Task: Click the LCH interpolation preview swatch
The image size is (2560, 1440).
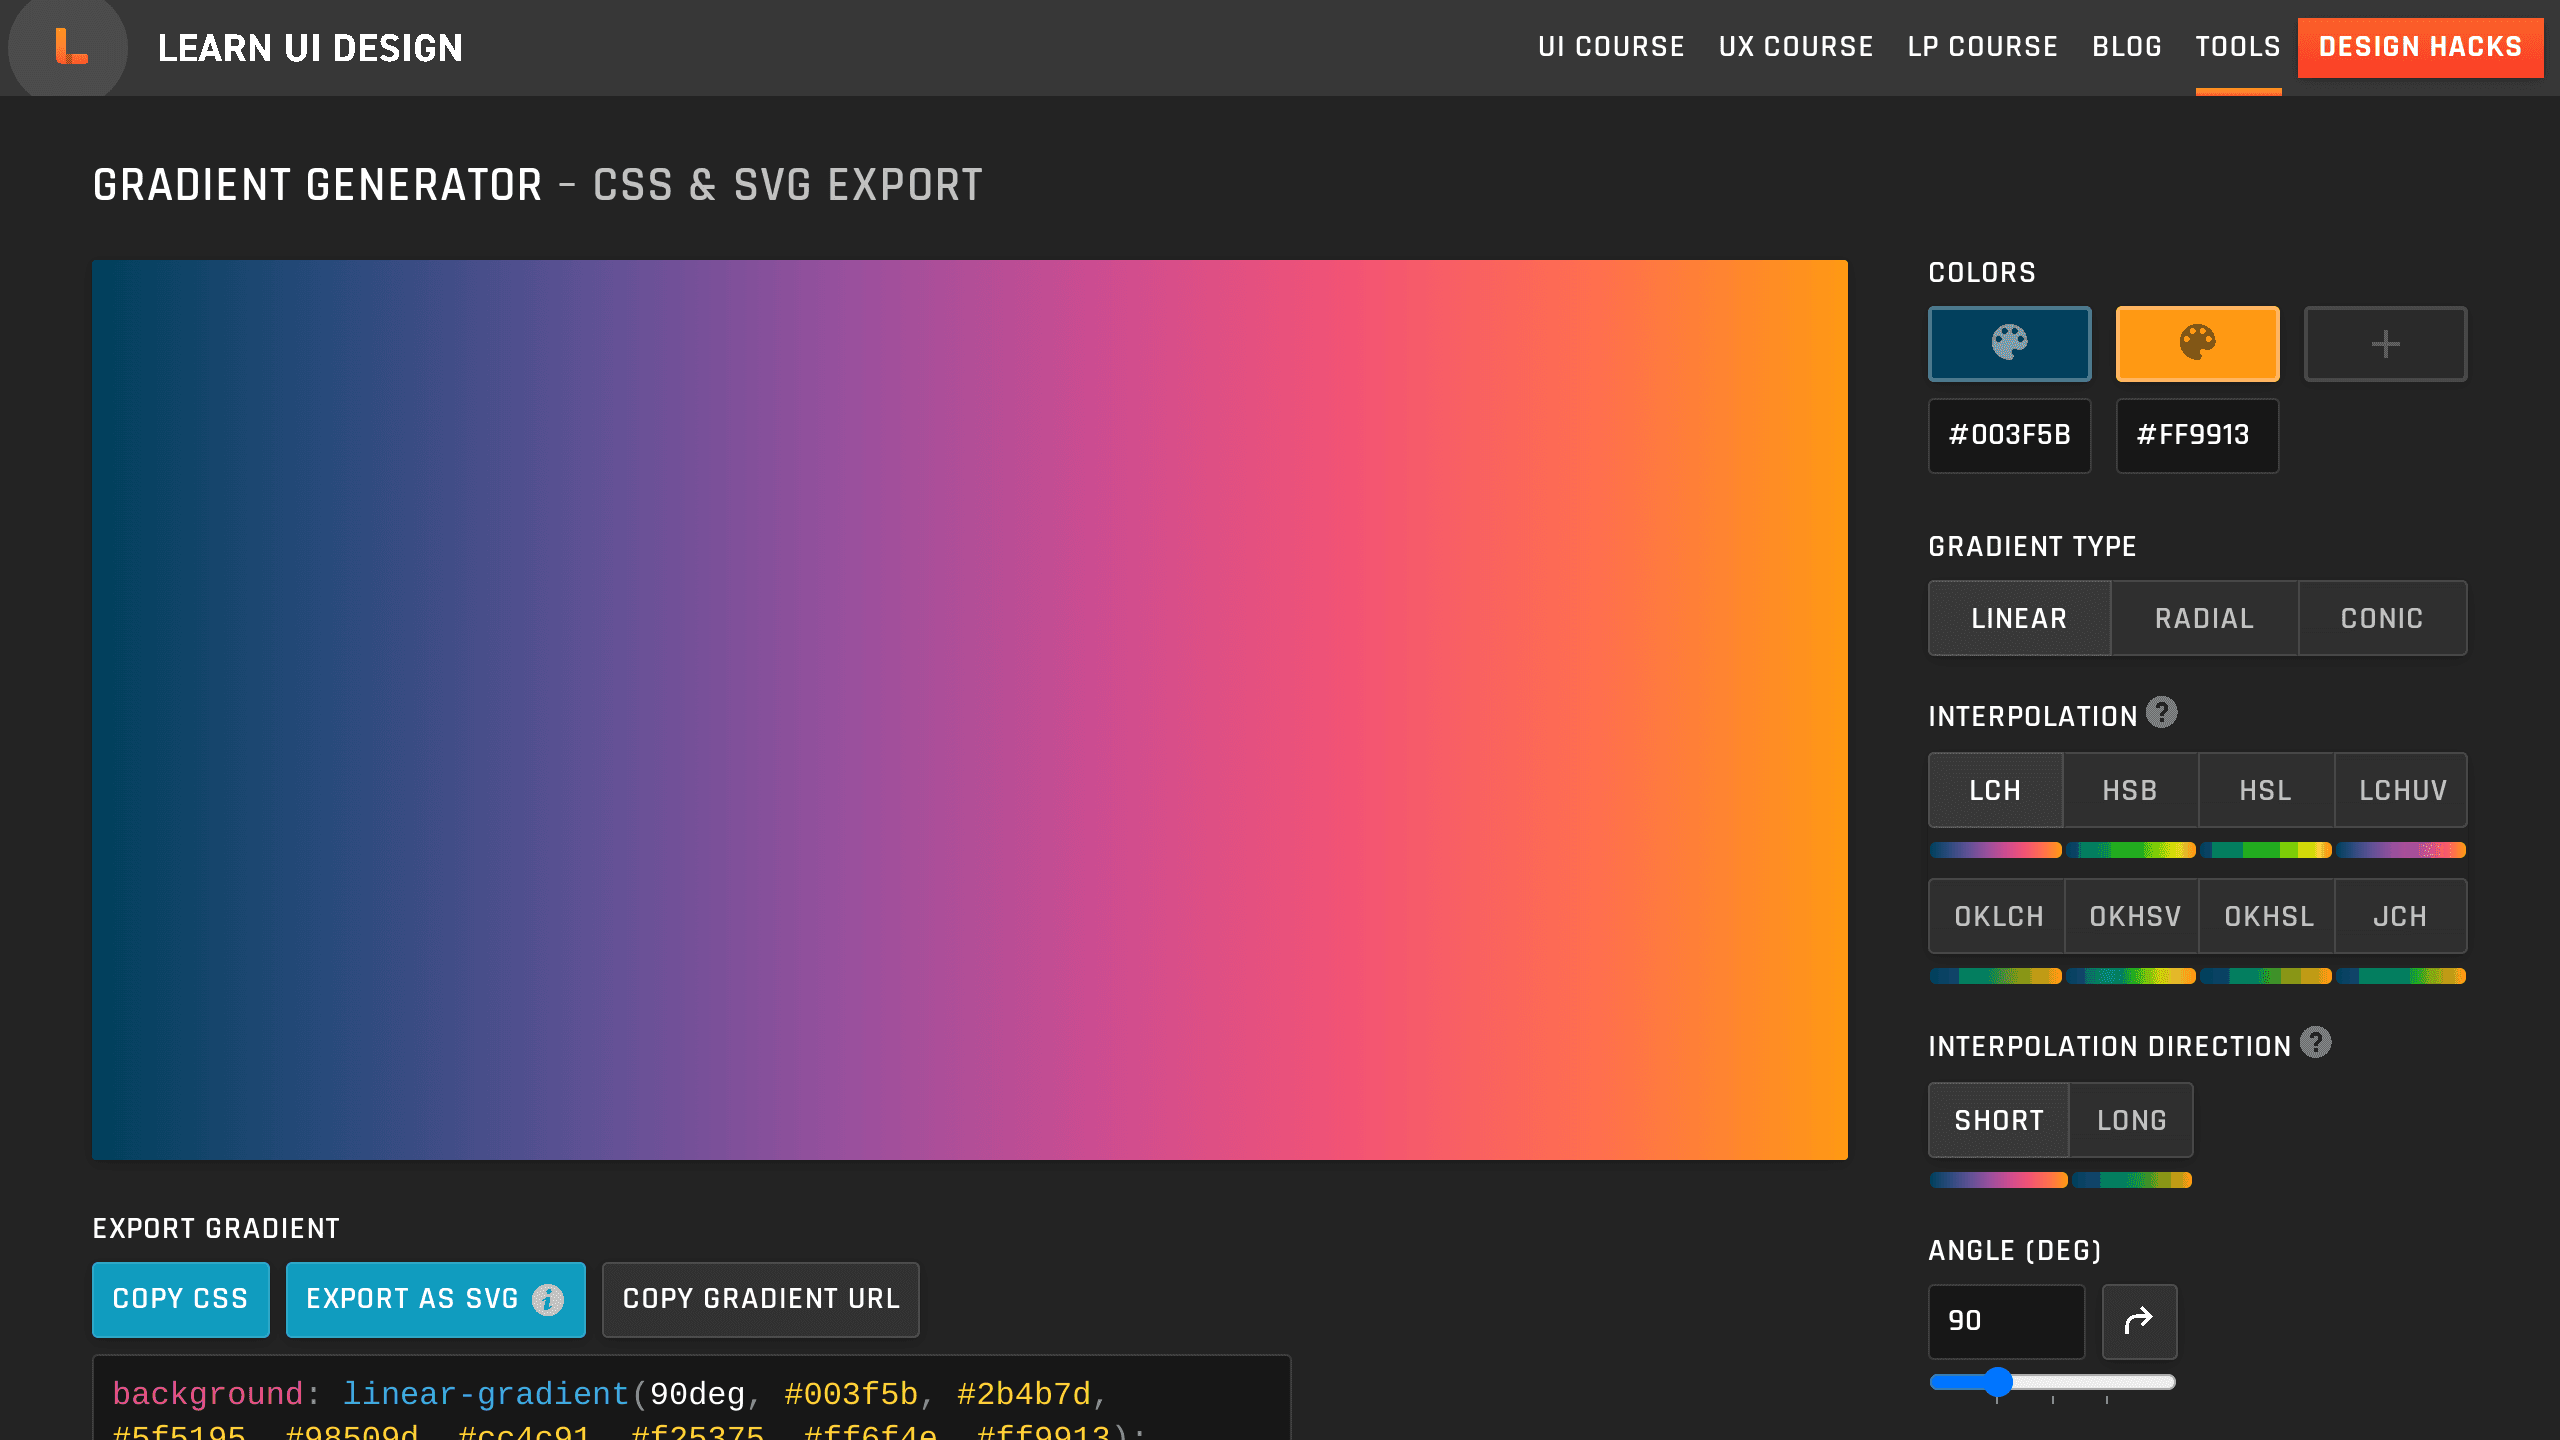Action: (x=1994, y=851)
